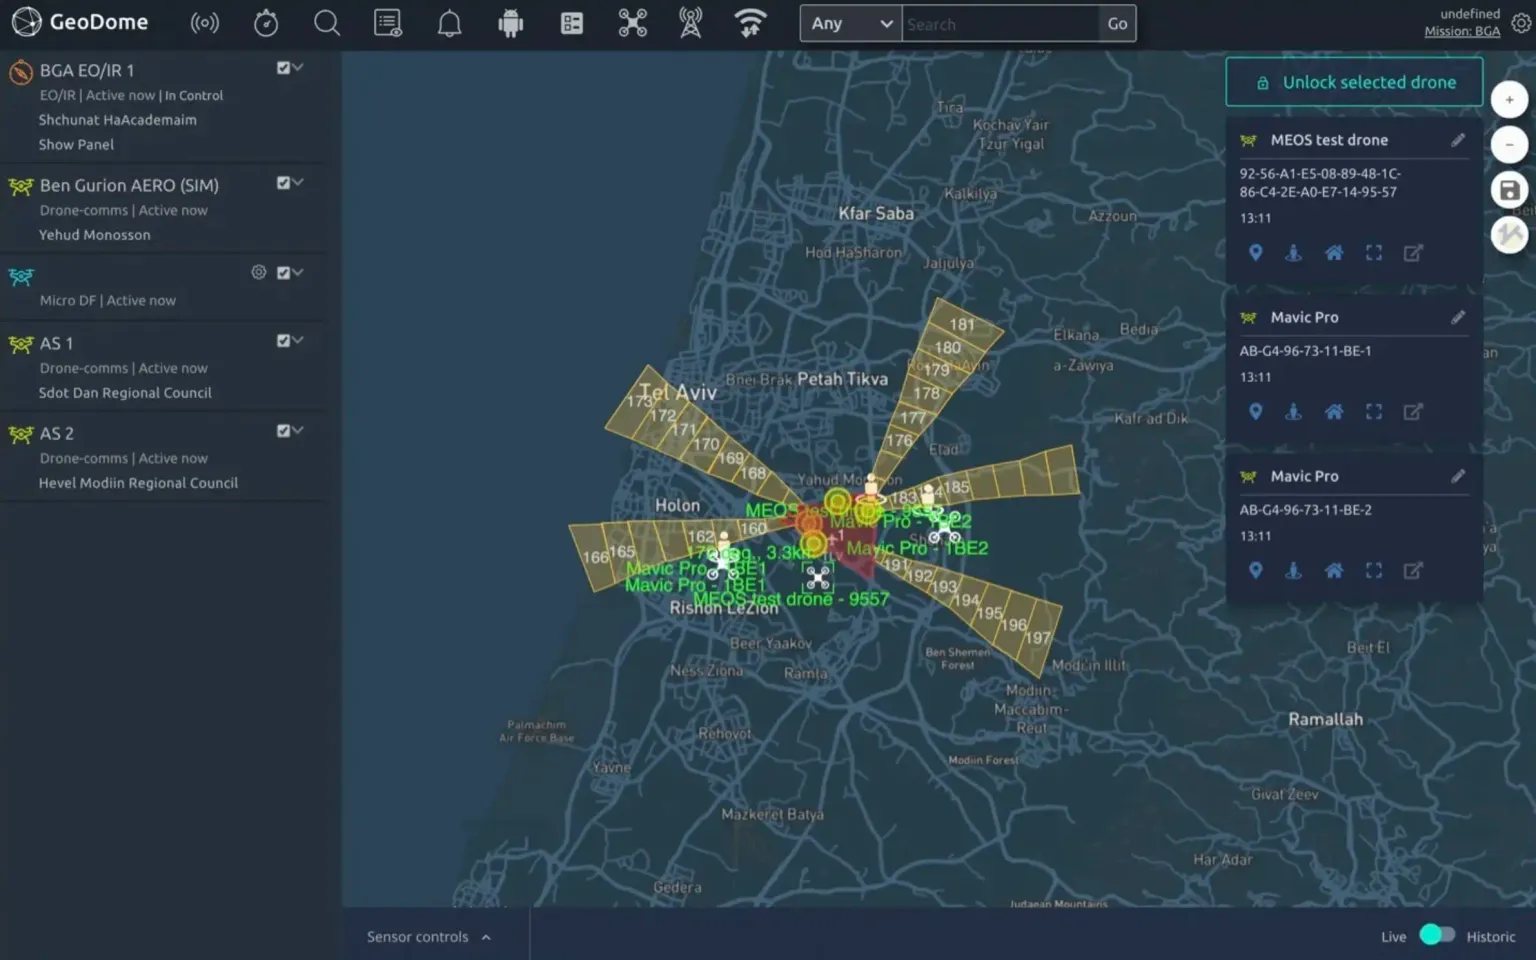Expand Ben Gurion AERO (SIM) chevron
The image size is (1536, 960).
click(x=298, y=182)
